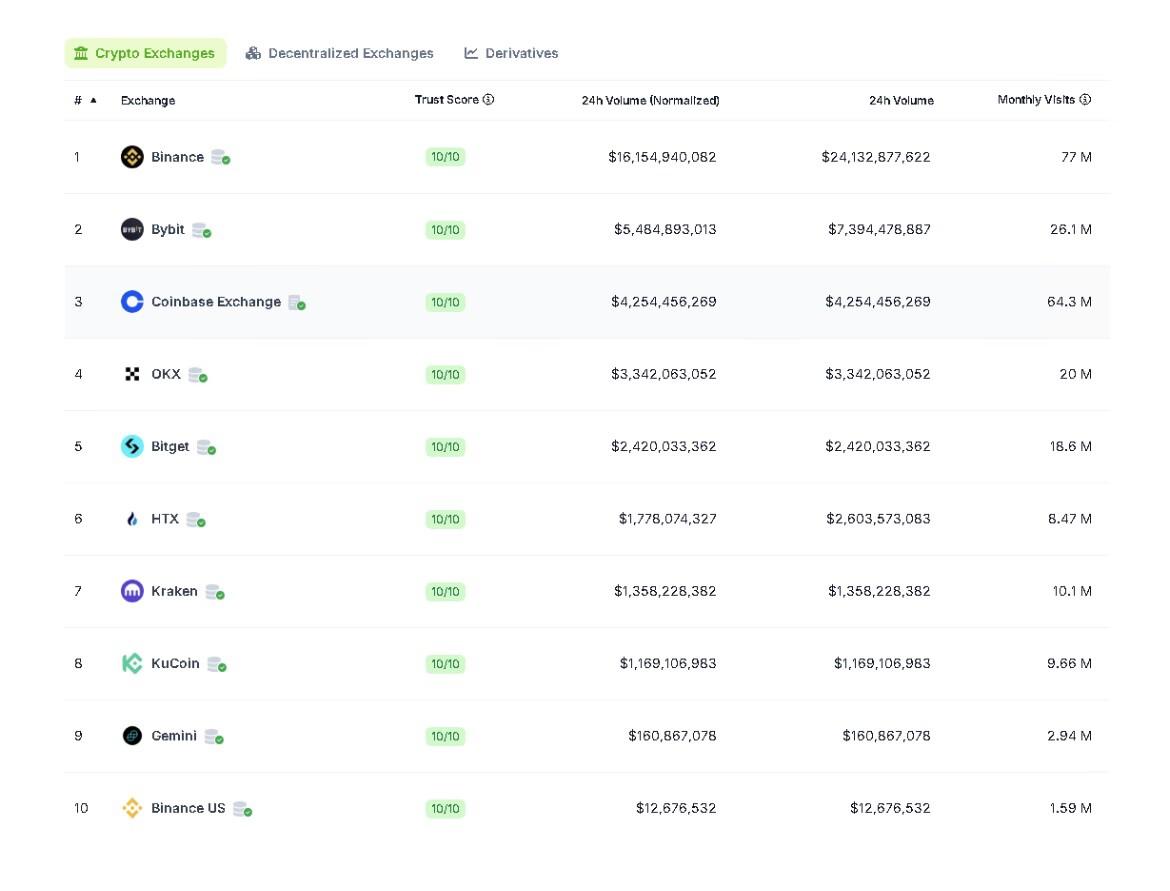This screenshot has width=1170, height=891.
Task: Click the Bybit logo icon
Action: pos(132,229)
